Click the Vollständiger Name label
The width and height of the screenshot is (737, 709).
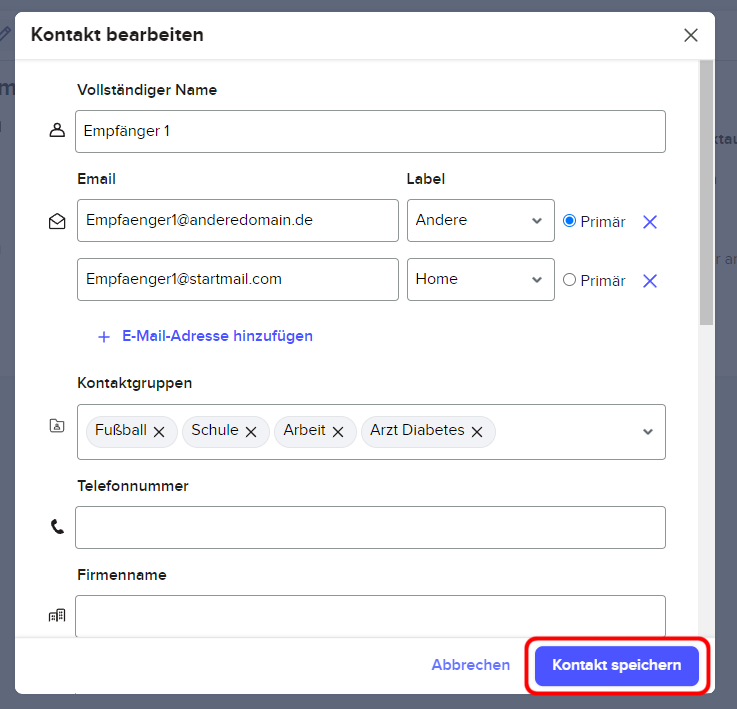coord(147,90)
